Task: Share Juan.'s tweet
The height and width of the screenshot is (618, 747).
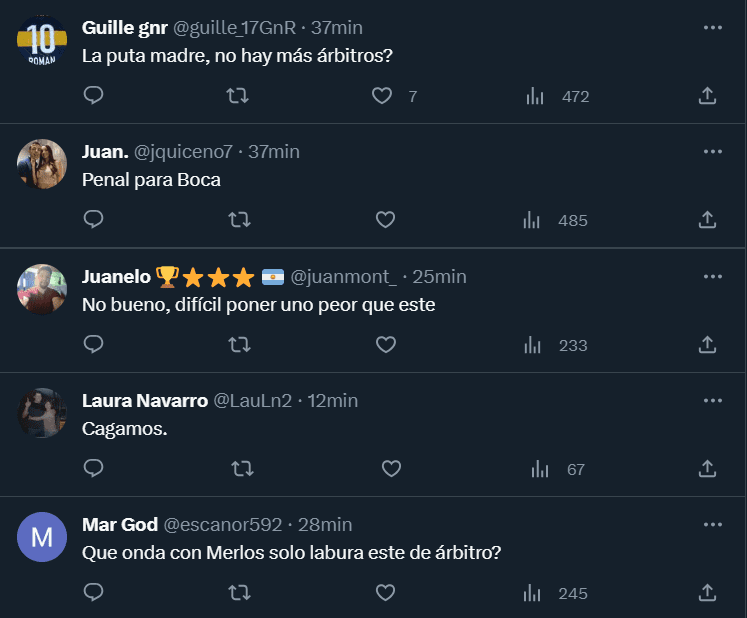Action: click(x=707, y=220)
